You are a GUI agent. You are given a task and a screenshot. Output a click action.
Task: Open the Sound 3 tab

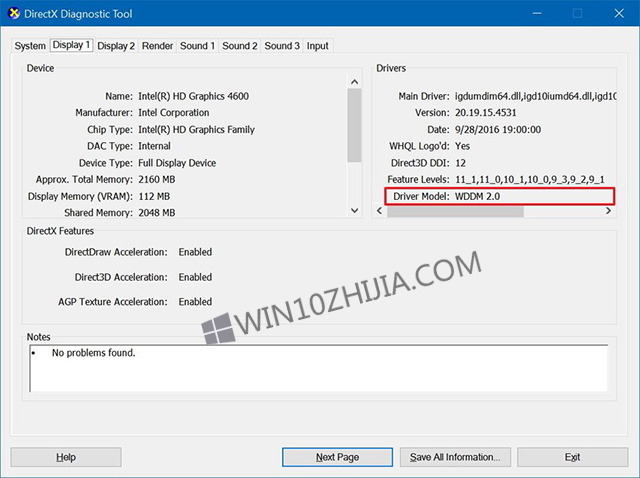click(282, 46)
